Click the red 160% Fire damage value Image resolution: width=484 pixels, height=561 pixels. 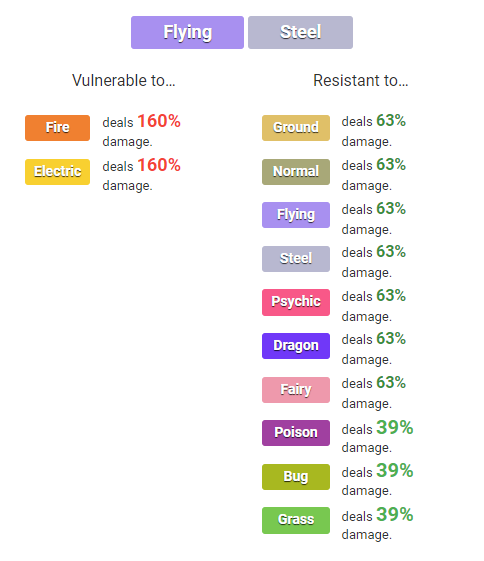[159, 121]
